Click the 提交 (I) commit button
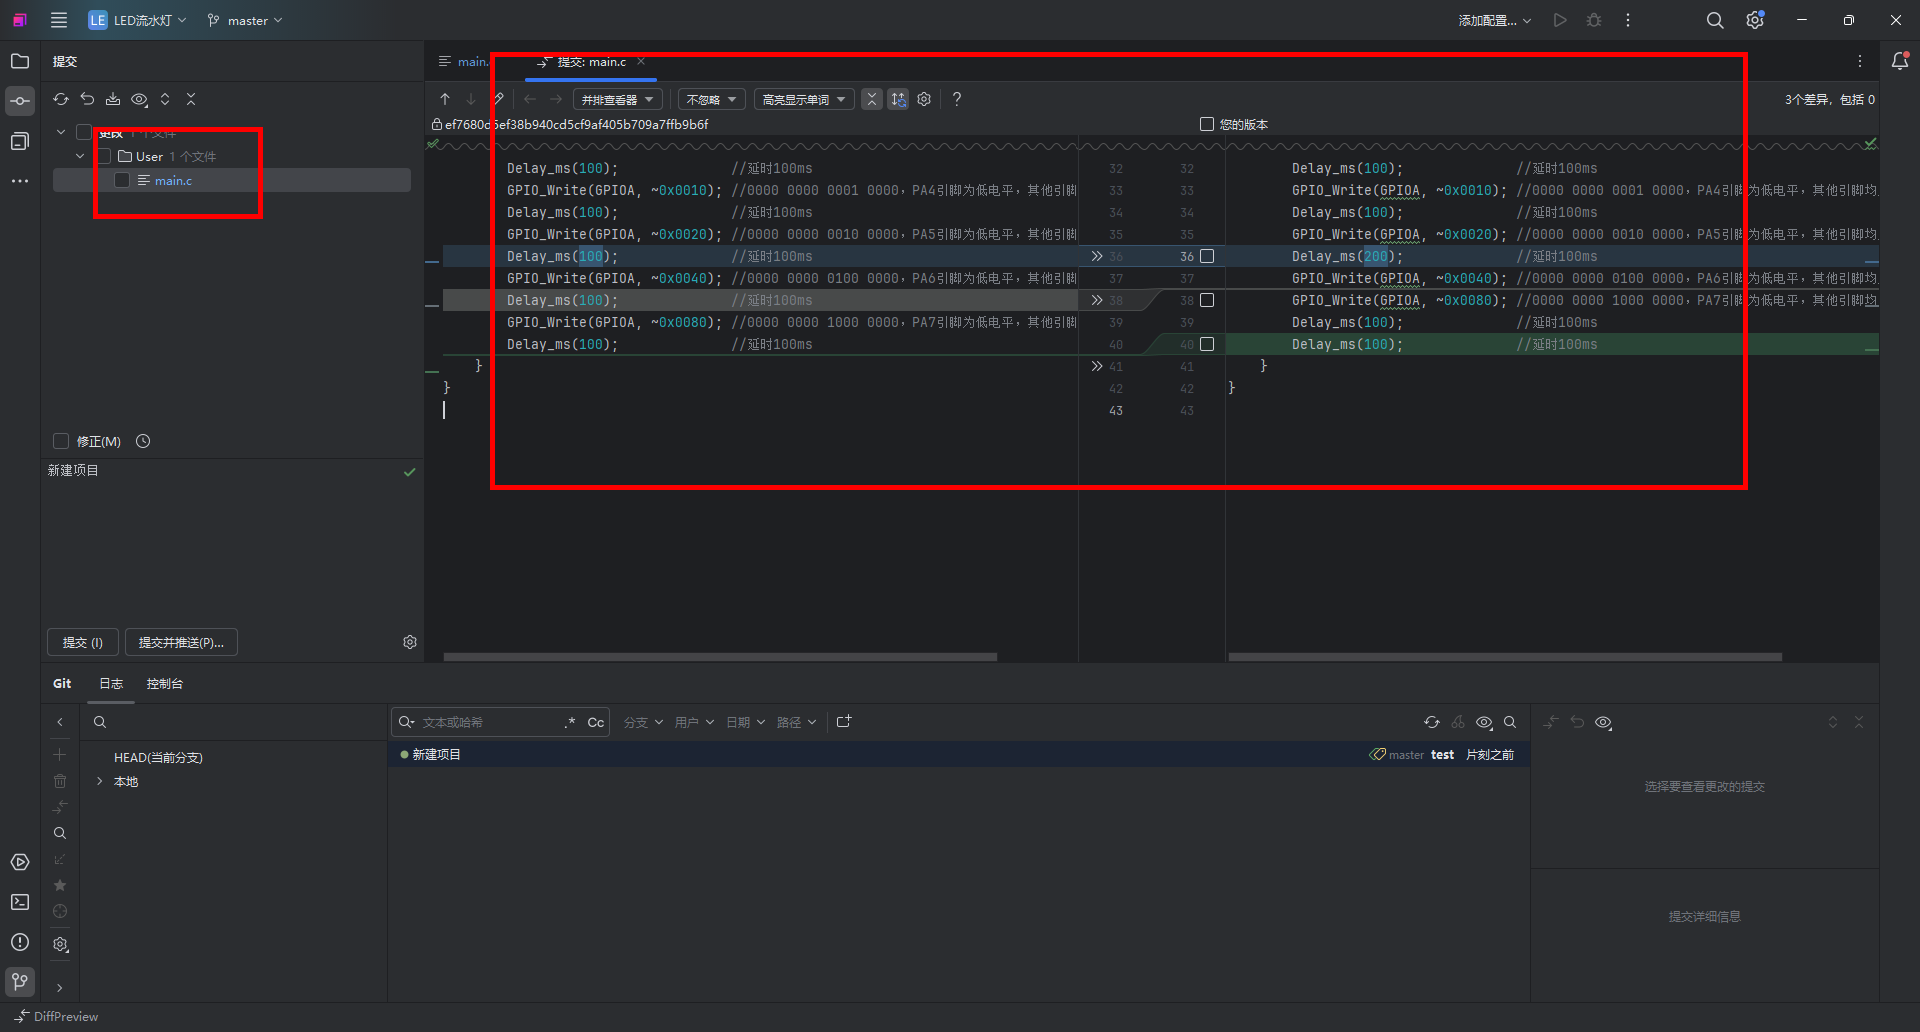This screenshot has width=1920, height=1032. click(x=83, y=642)
